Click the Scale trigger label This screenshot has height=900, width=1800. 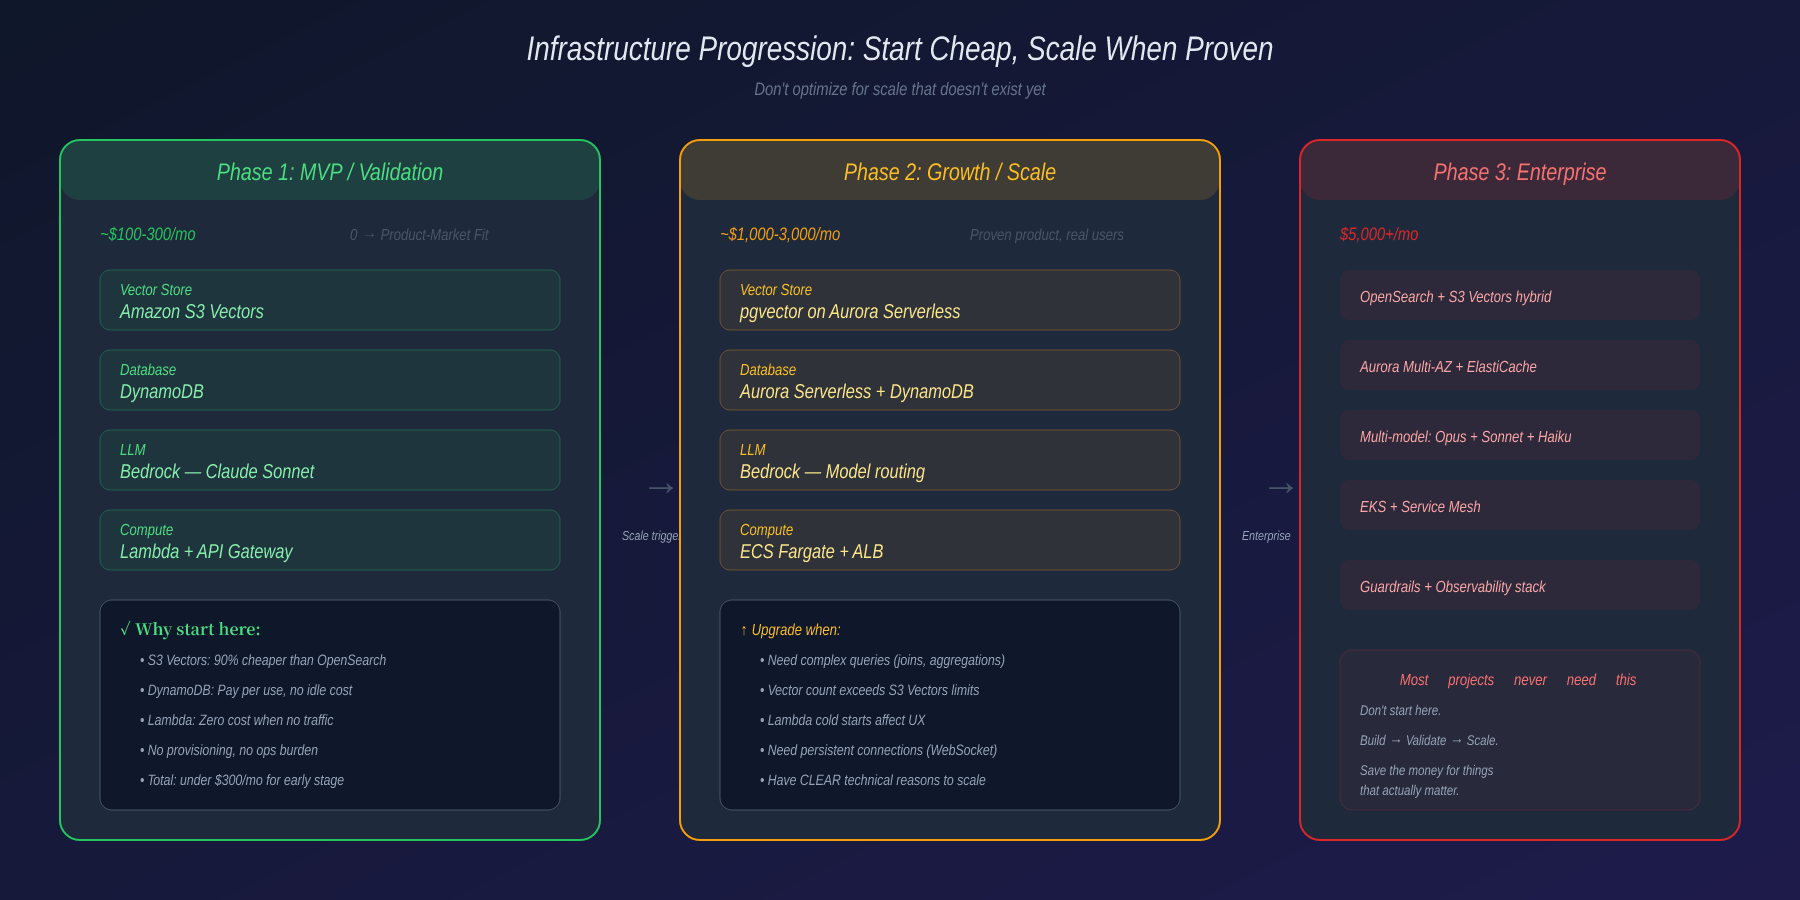pyautogui.click(x=650, y=536)
